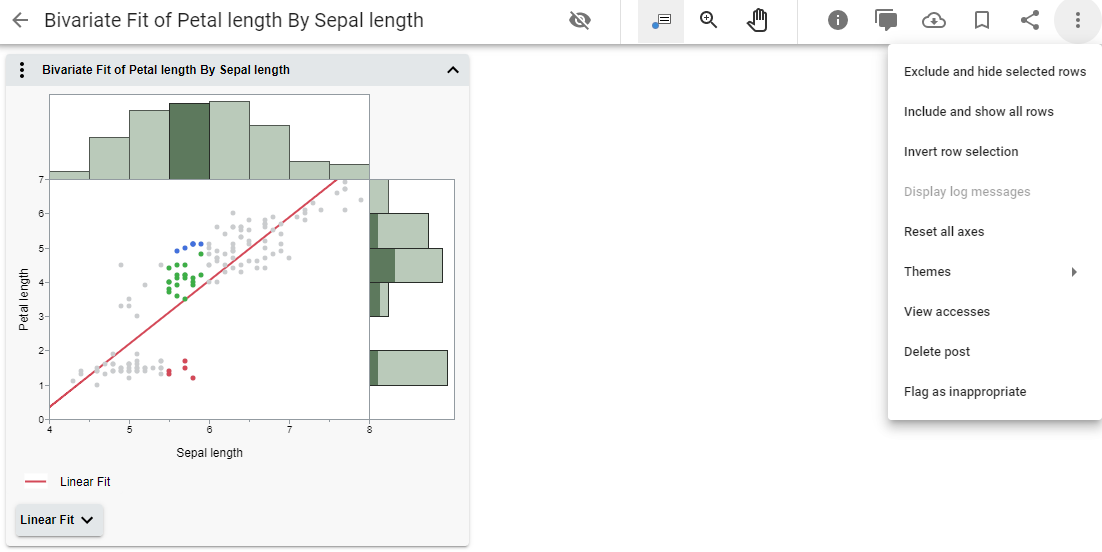Click the share icon
Image resolution: width=1102 pixels, height=552 pixels.
1030,21
